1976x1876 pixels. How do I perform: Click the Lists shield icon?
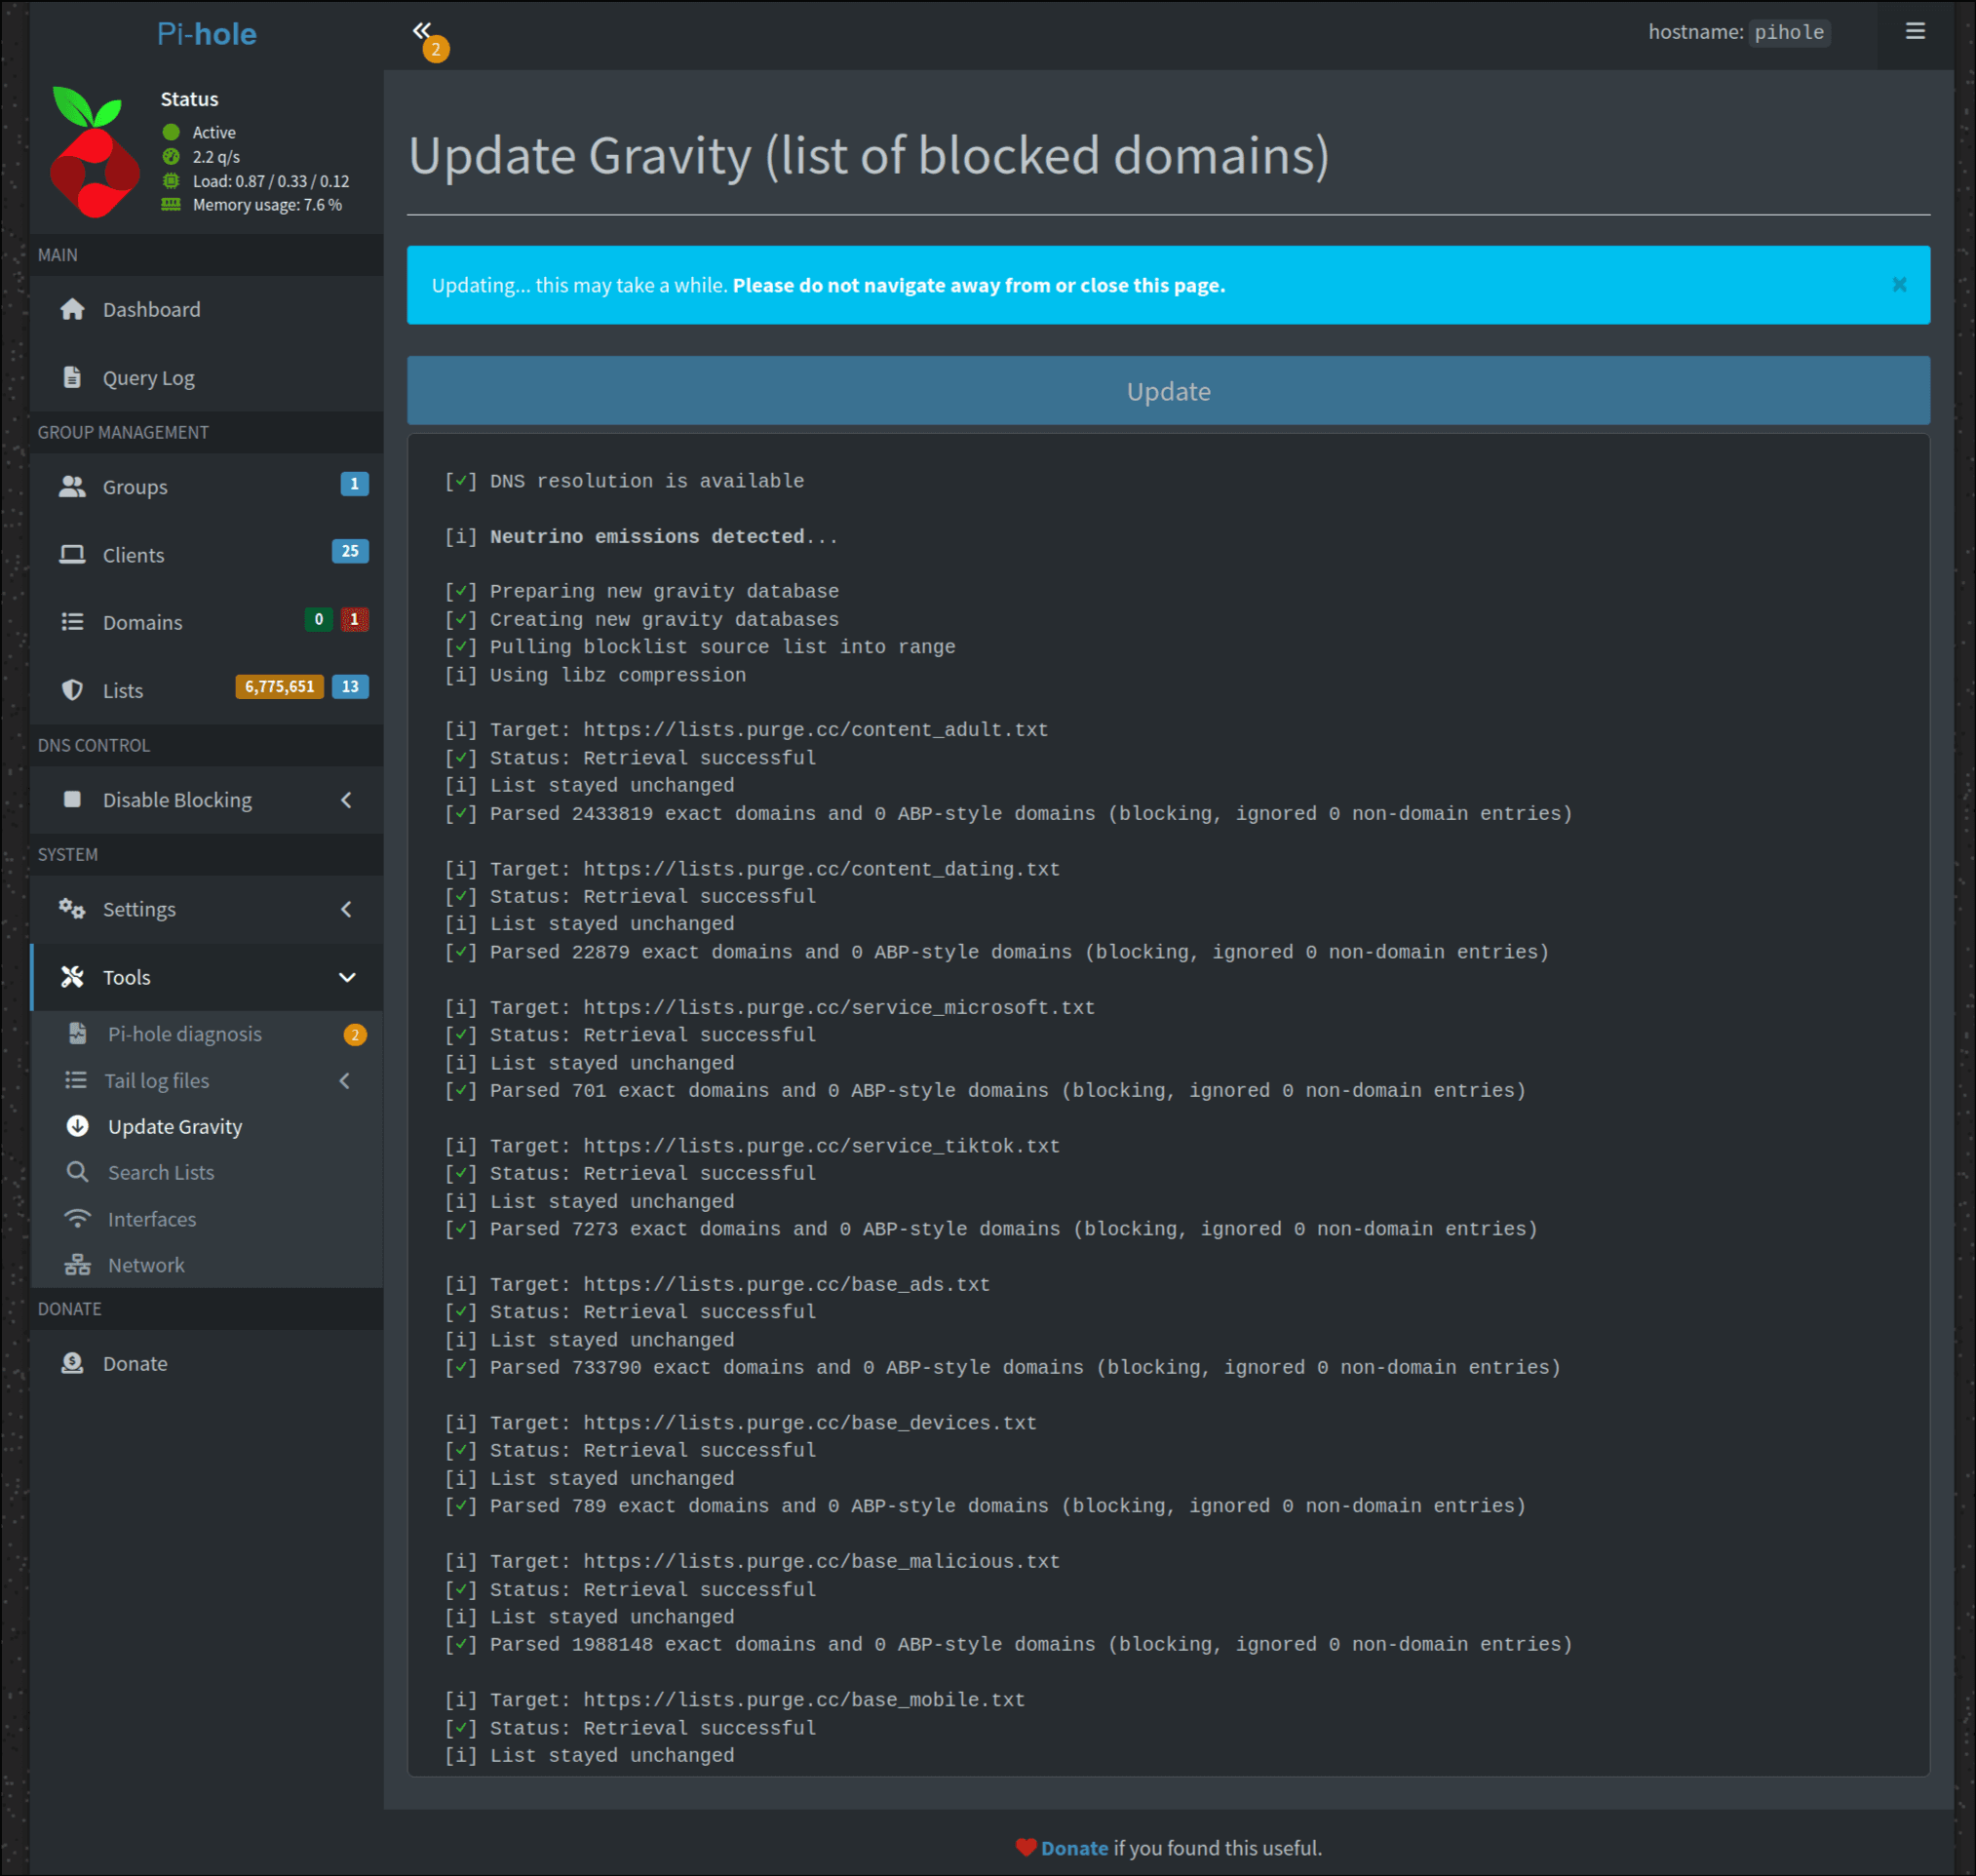(72, 690)
